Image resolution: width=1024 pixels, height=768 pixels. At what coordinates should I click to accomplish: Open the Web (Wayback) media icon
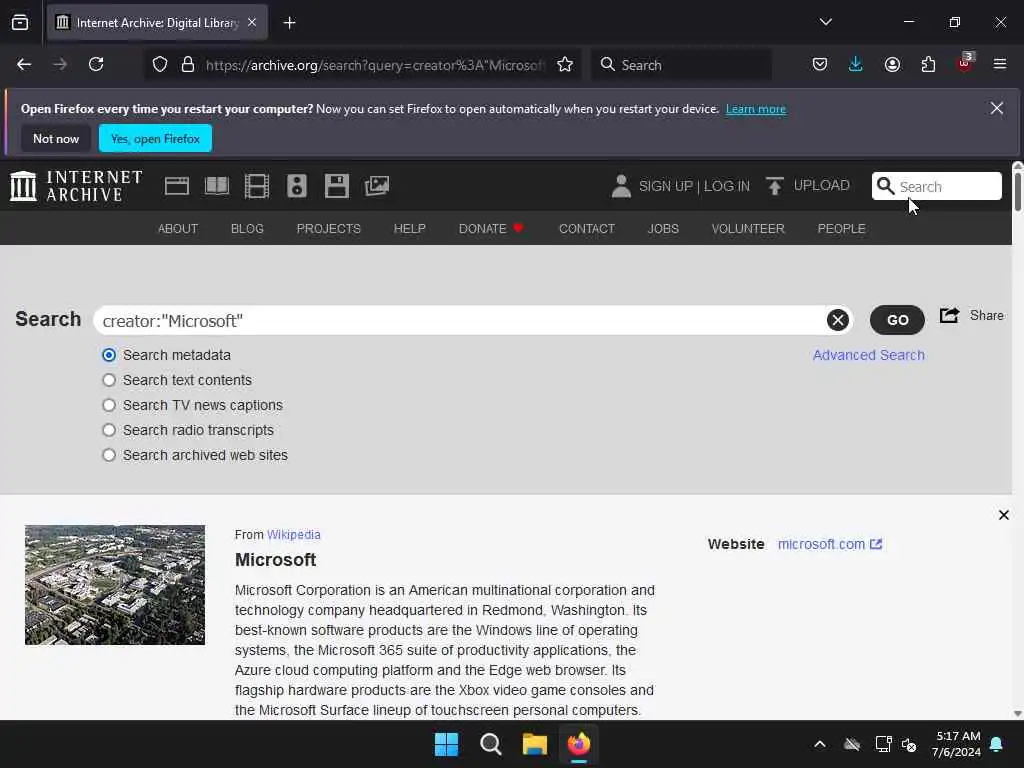[177, 187]
